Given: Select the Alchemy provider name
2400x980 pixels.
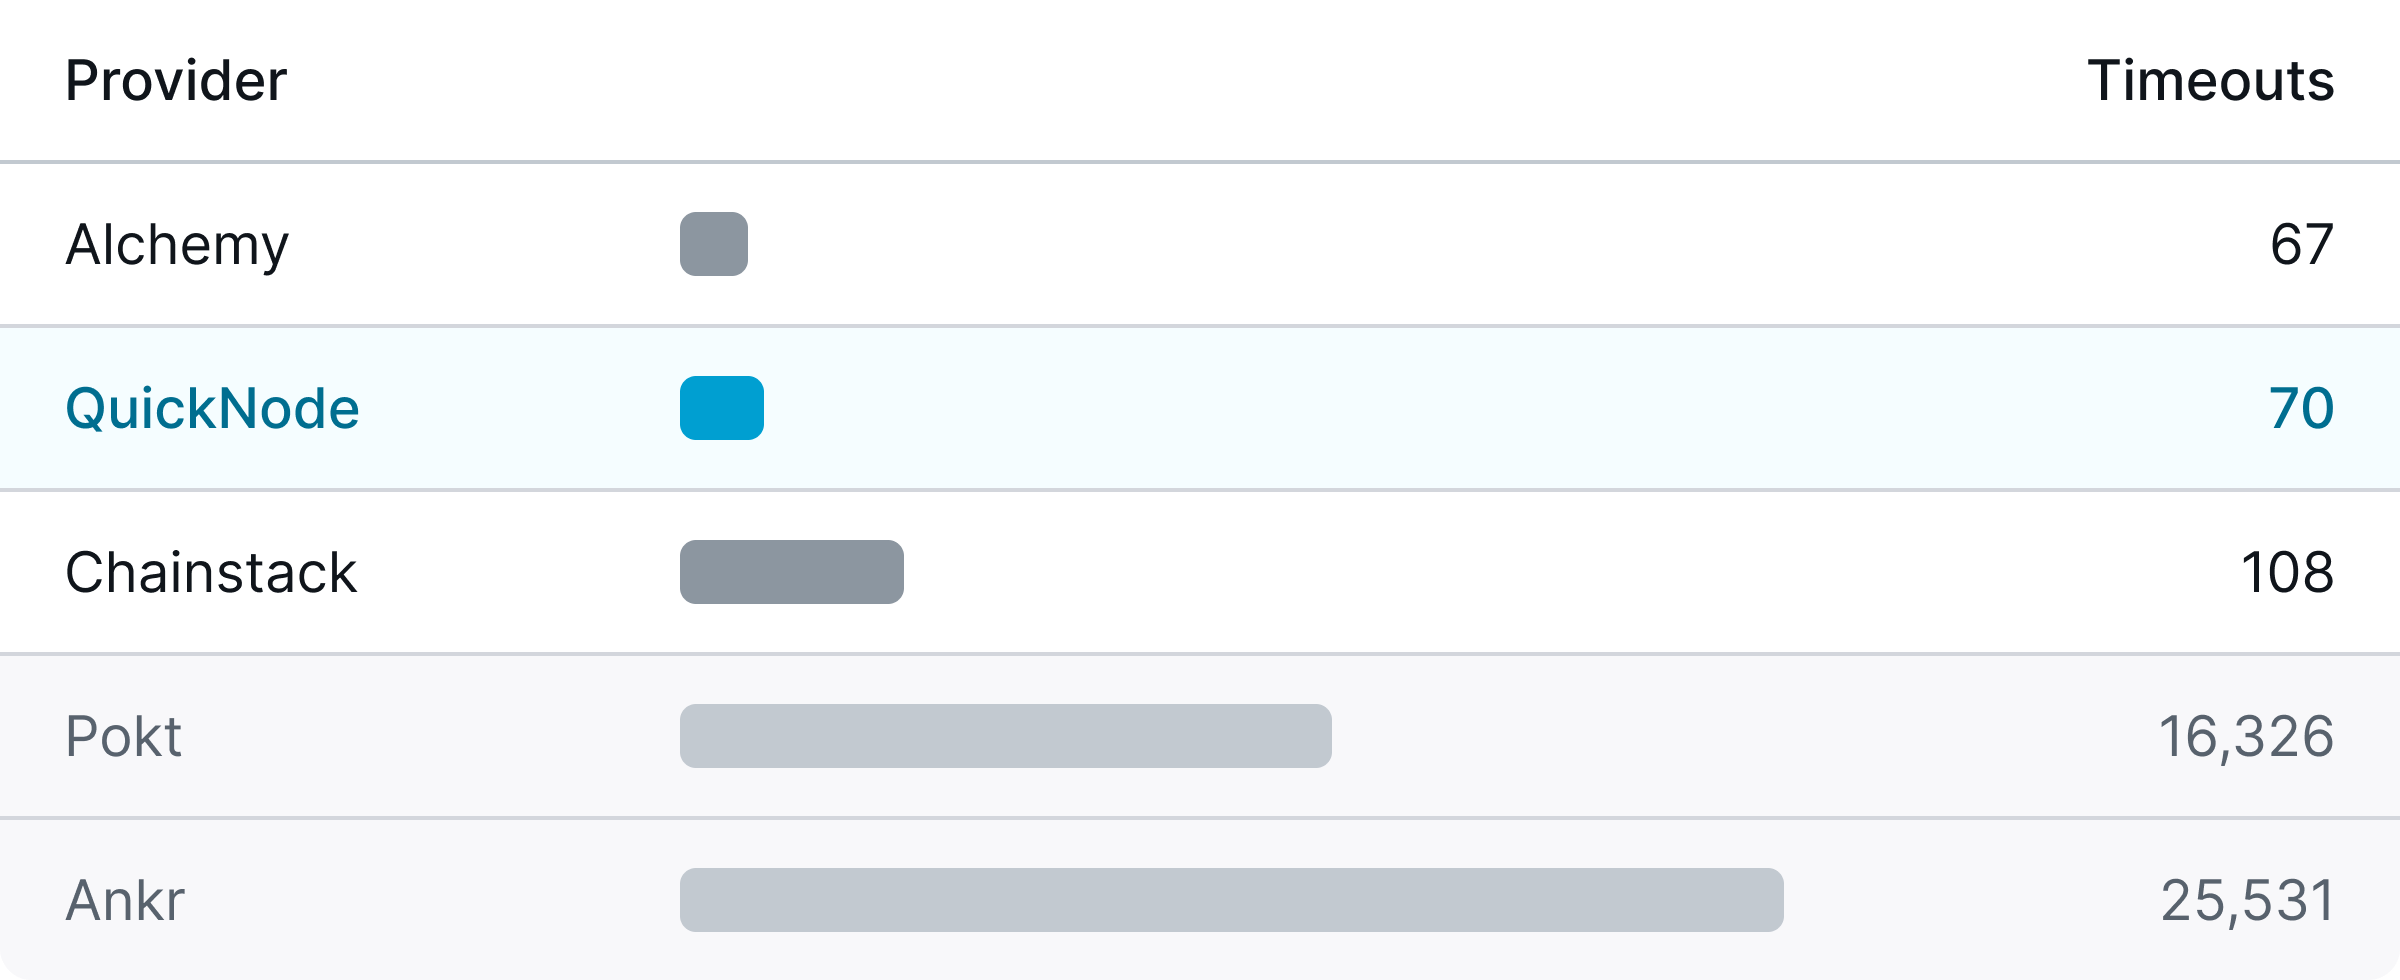Looking at the screenshot, I should click(177, 246).
